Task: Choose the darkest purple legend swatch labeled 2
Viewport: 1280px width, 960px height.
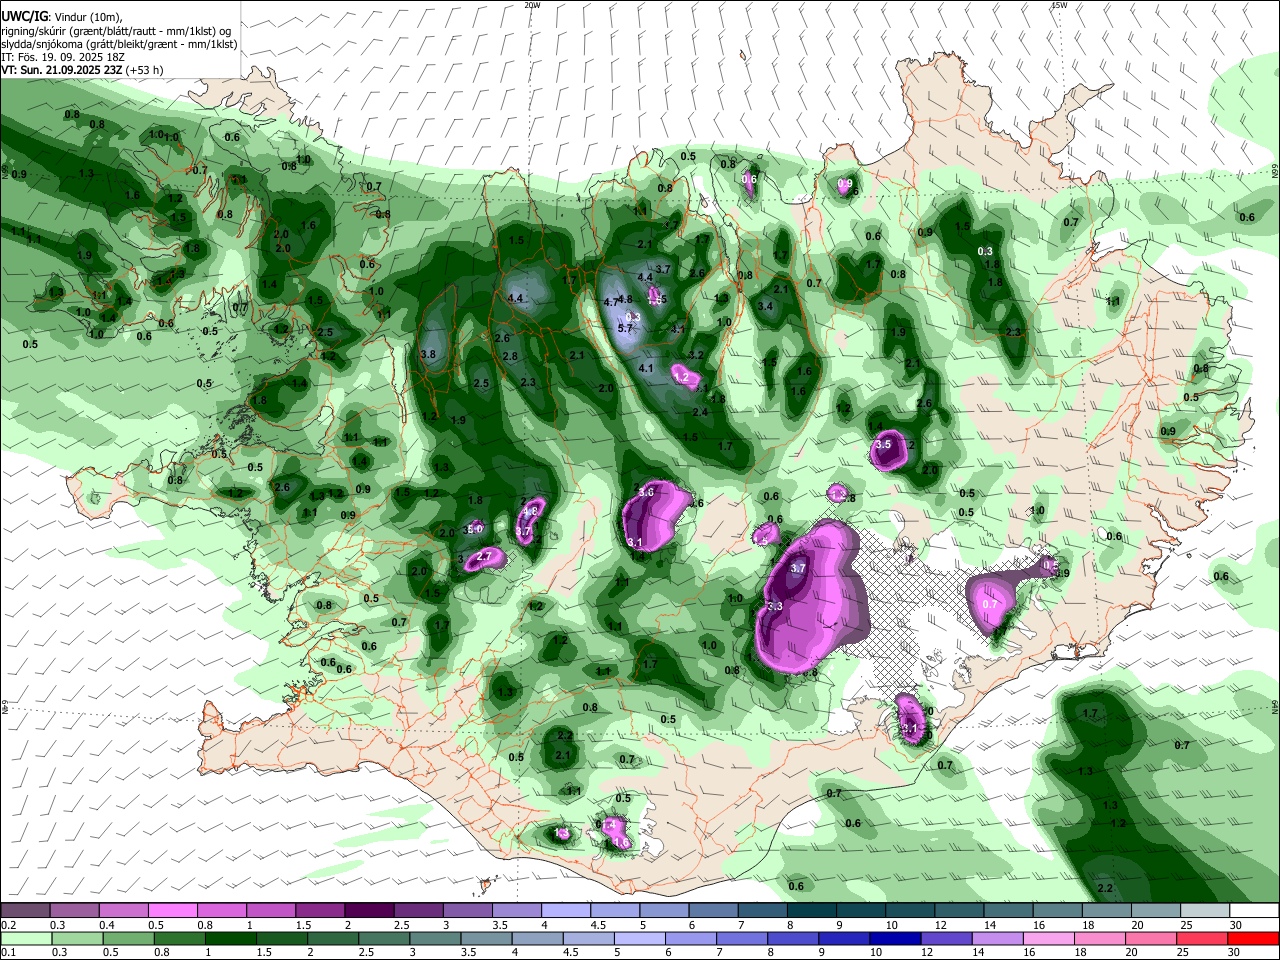Action: [368, 911]
